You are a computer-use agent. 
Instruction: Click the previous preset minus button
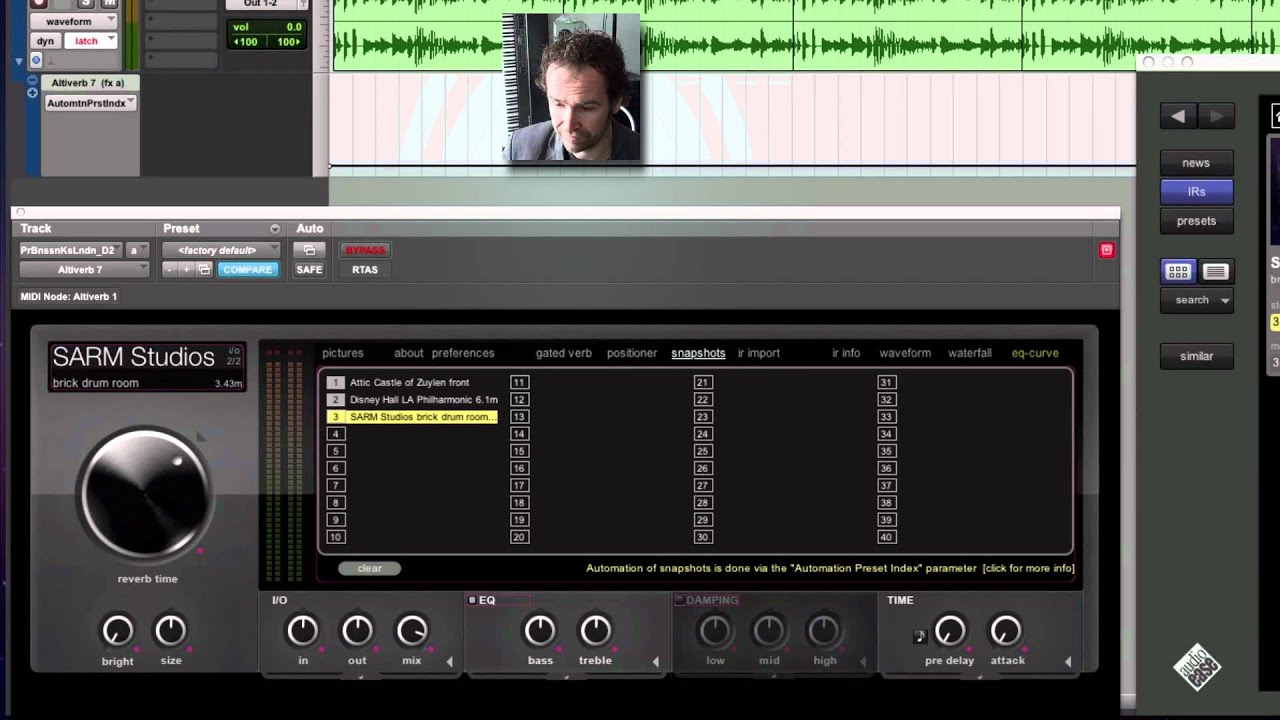[x=170, y=270]
